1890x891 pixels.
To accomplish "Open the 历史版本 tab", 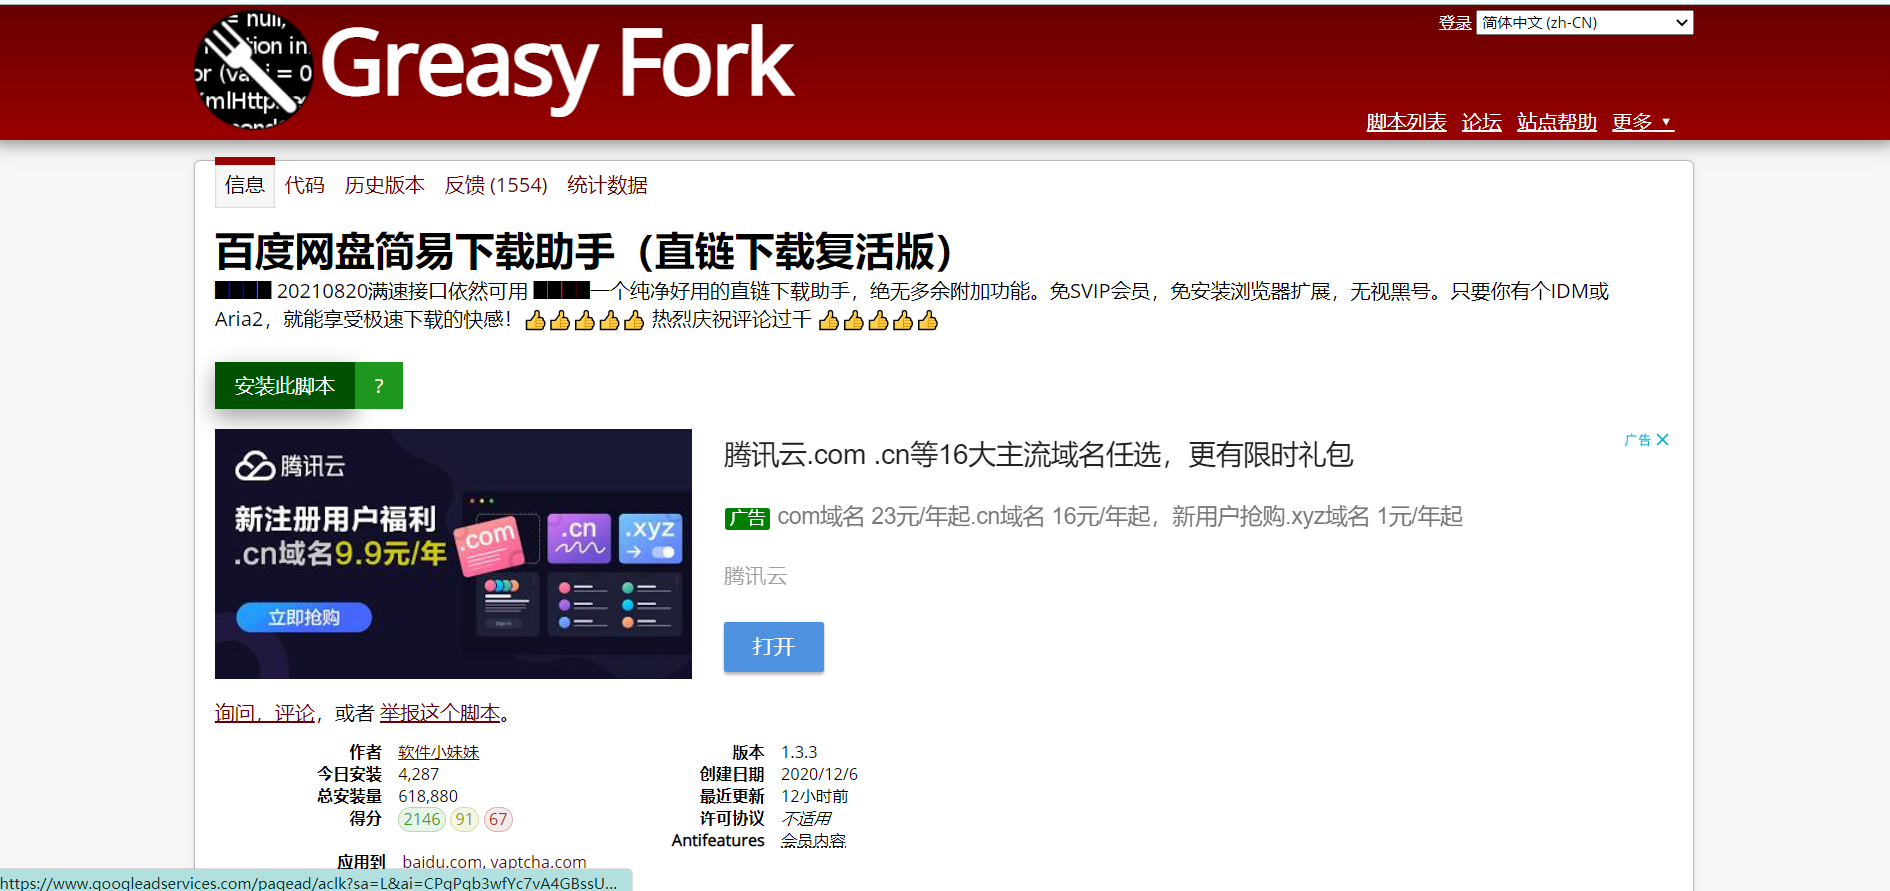I will [x=385, y=185].
